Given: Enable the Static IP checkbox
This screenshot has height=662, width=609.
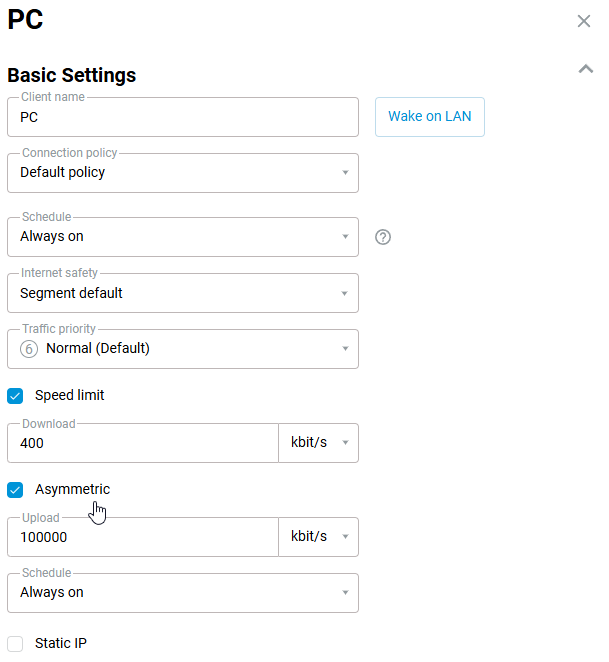Looking at the screenshot, I should [15, 644].
